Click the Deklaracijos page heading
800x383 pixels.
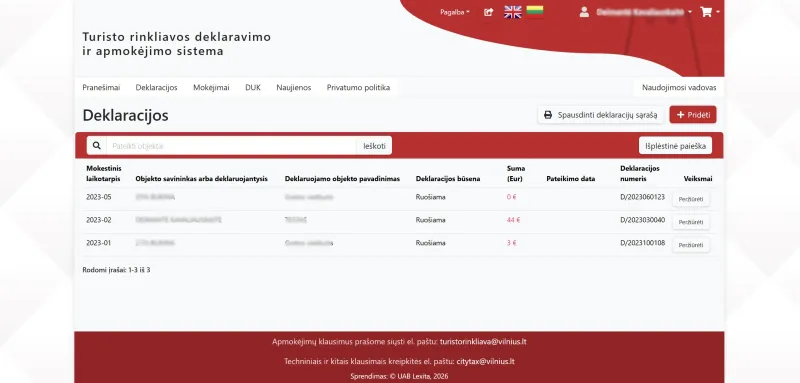pos(126,115)
